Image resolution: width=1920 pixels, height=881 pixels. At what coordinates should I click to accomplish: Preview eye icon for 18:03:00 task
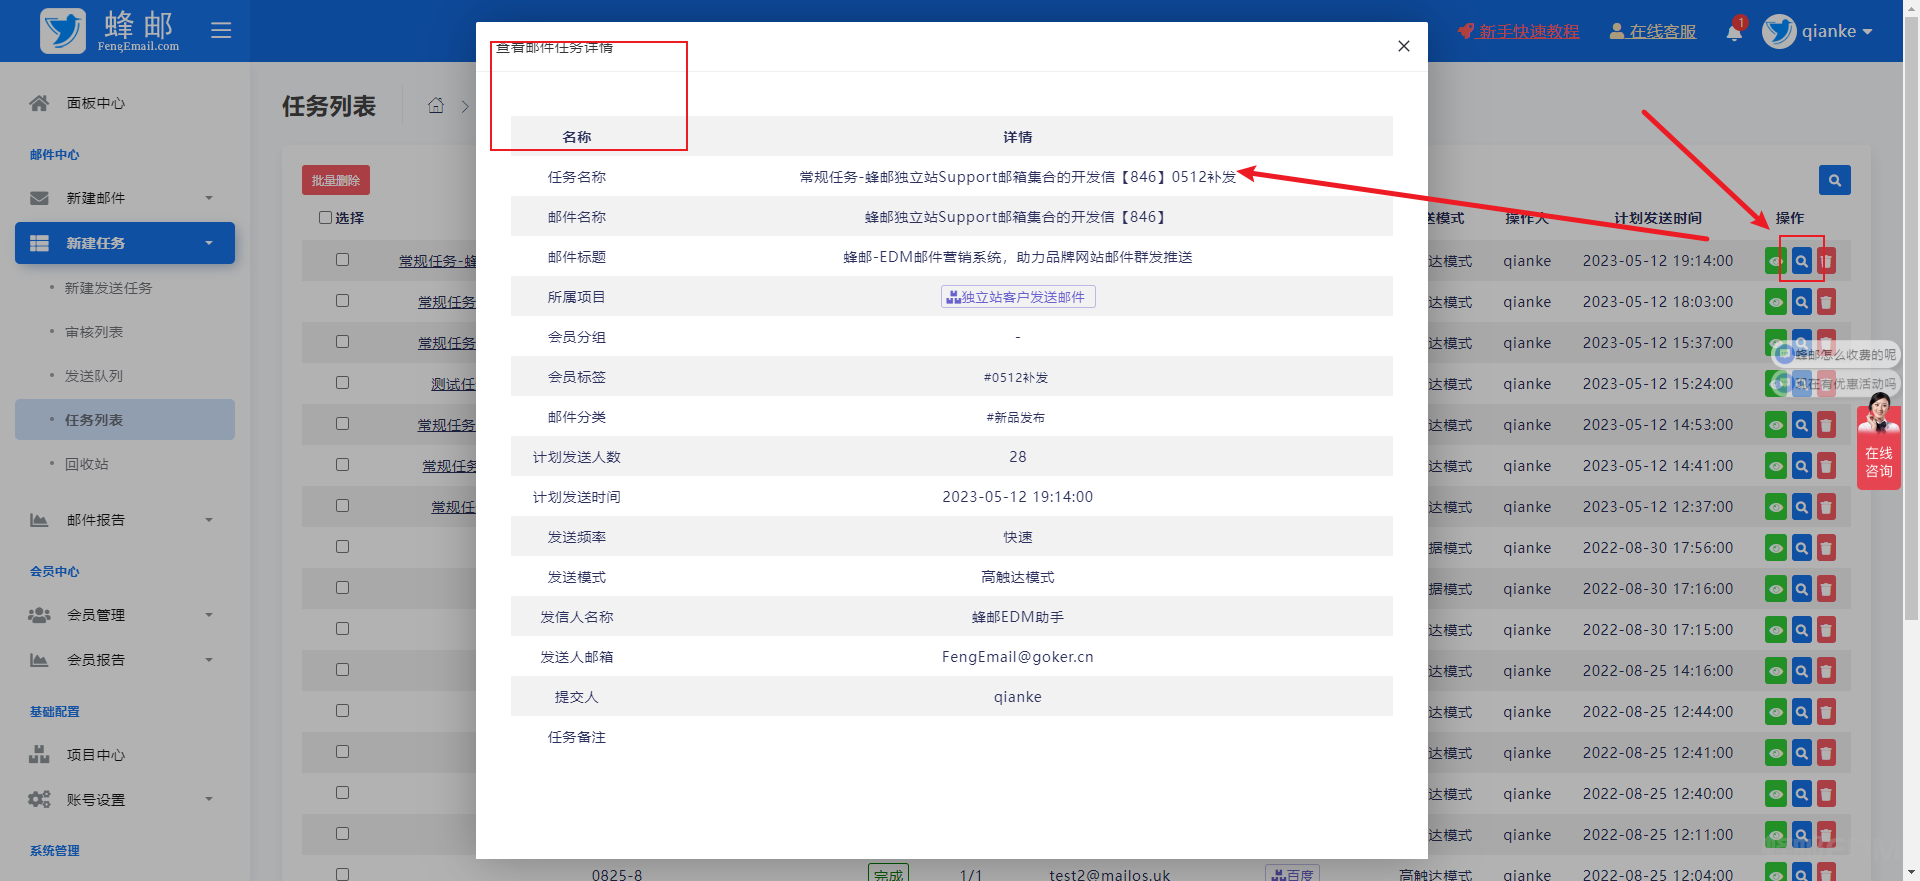(x=1776, y=302)
